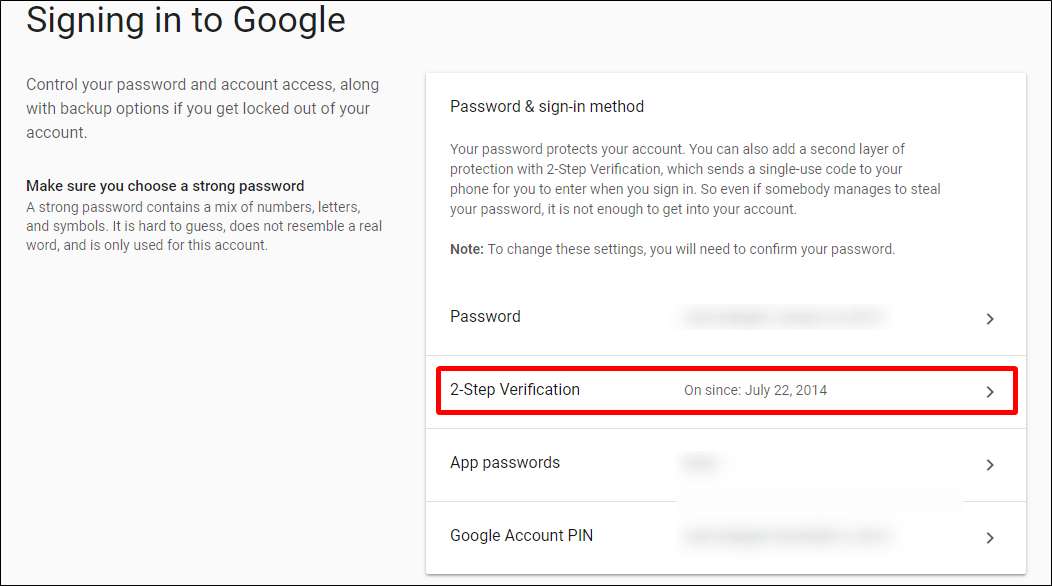This screenshot has height=586, width=1052.
Task: Open the 2-Step Verification label
Action: pyautogui.click(x=515, y=390)
